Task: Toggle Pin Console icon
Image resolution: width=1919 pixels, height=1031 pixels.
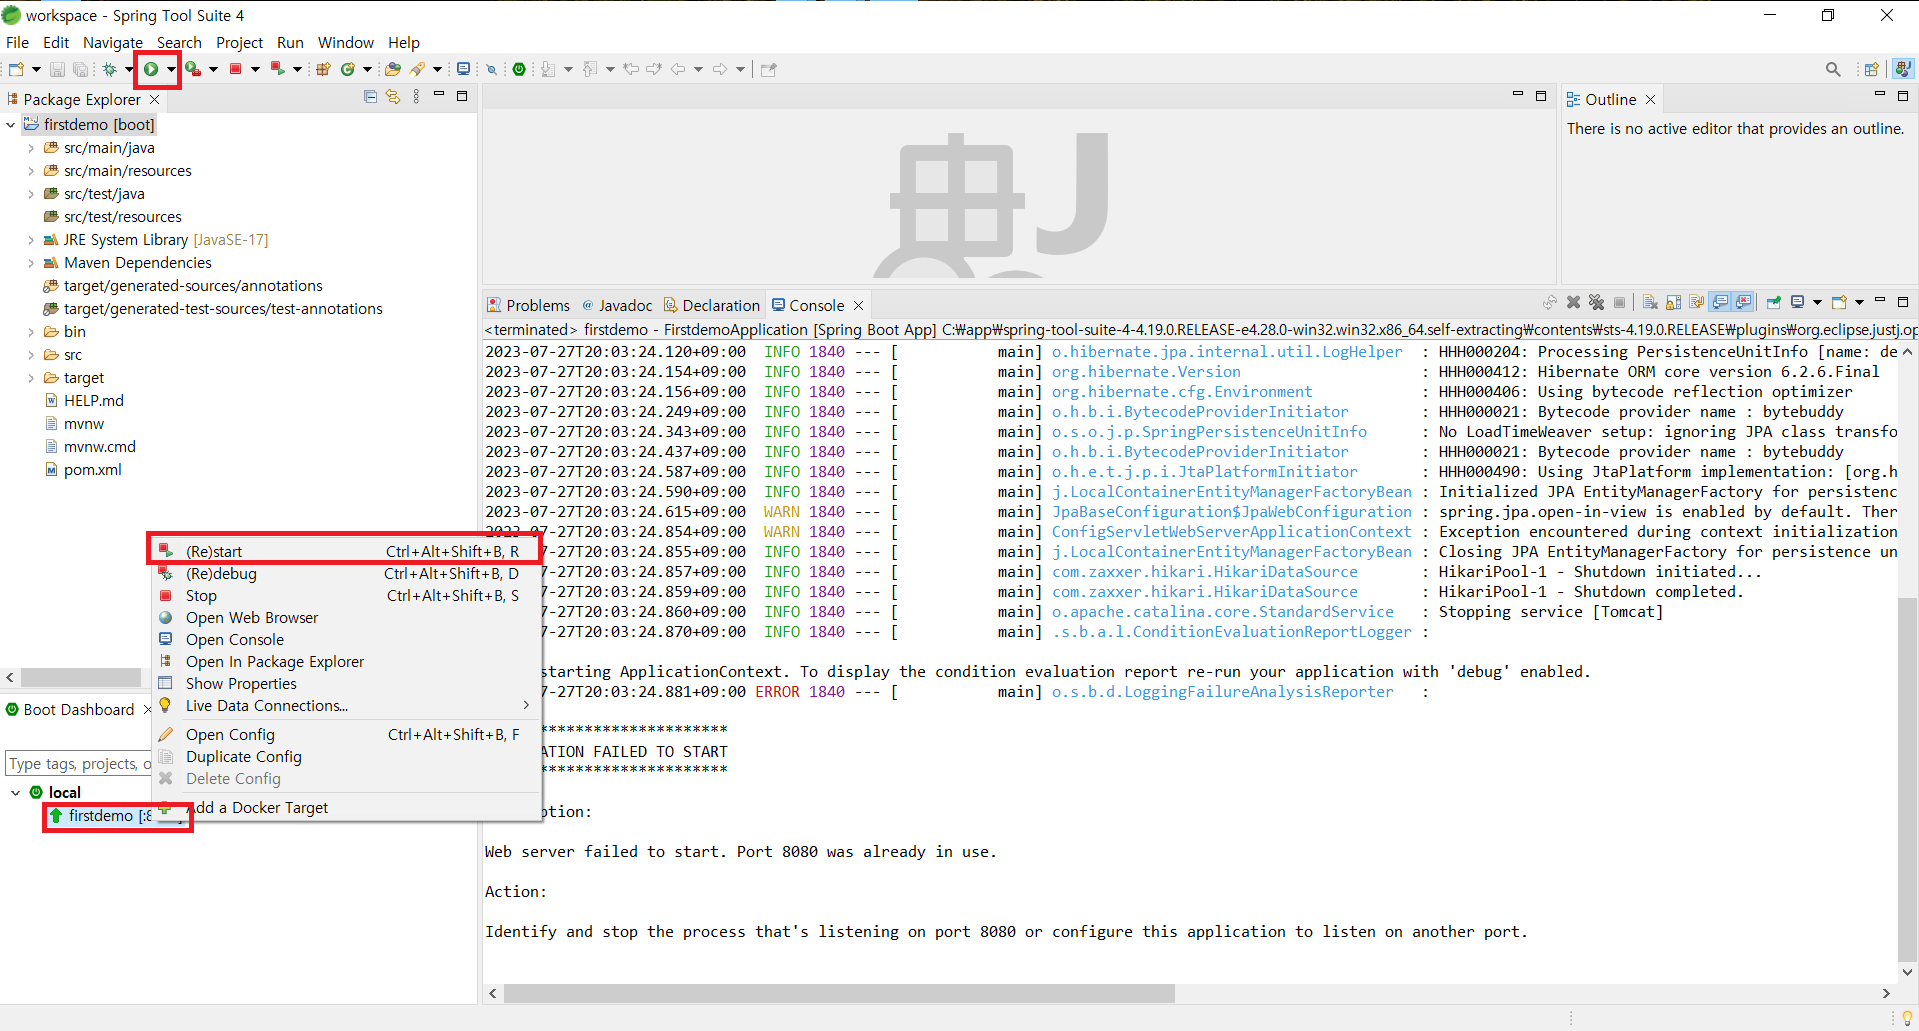Action: pyautogui.click(x=1774, y=302)
